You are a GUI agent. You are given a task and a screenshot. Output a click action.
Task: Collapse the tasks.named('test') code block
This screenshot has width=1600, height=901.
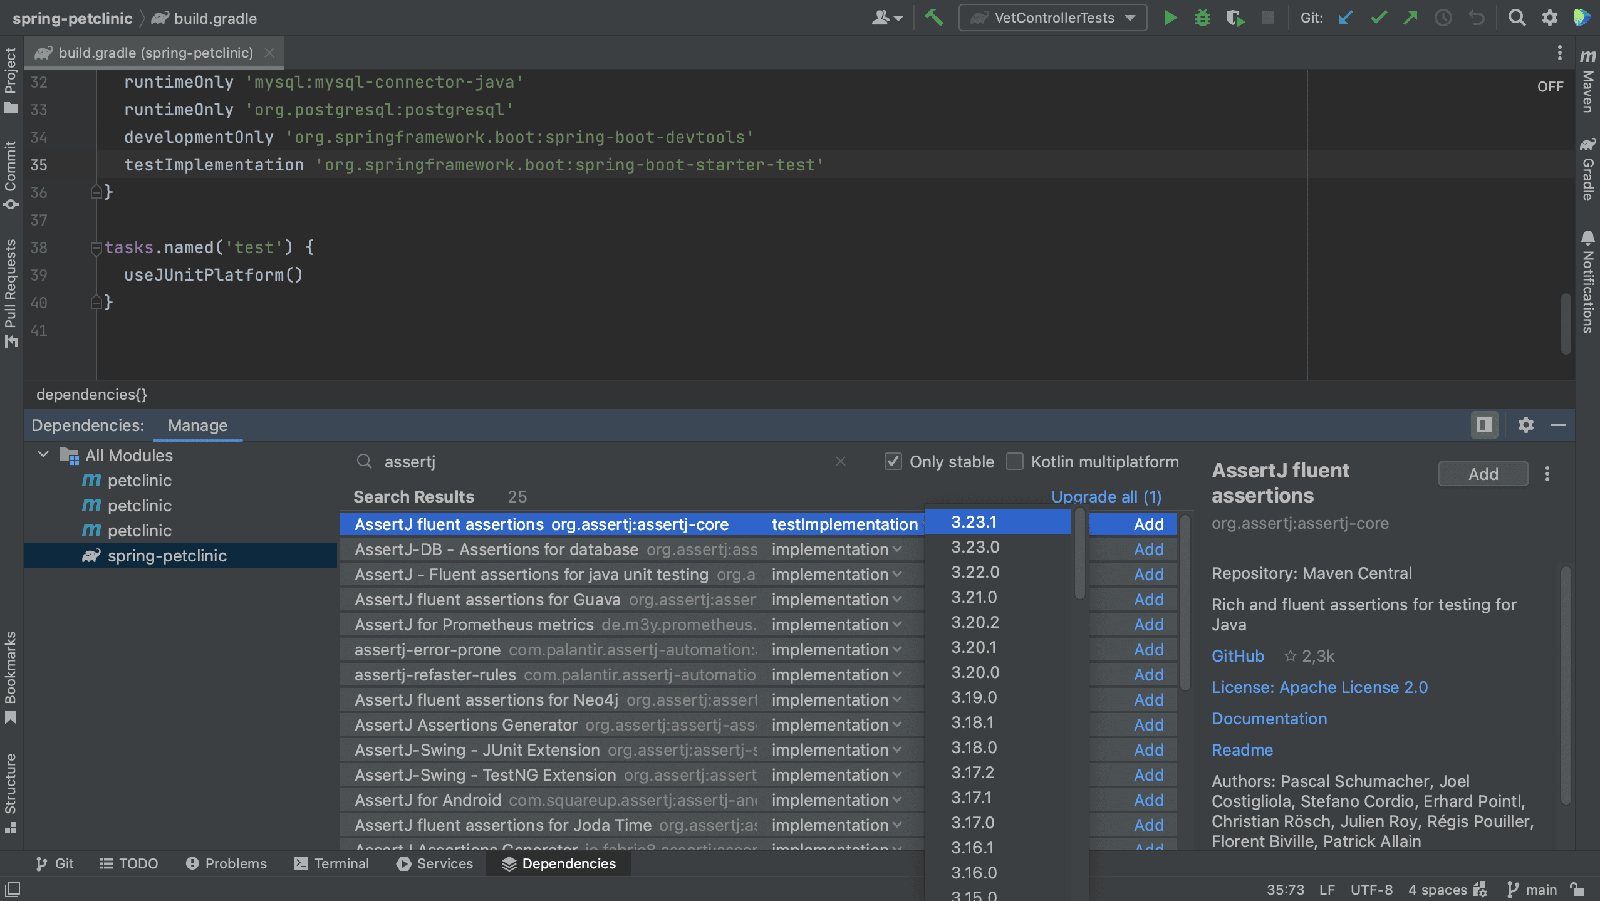point(96,247)
